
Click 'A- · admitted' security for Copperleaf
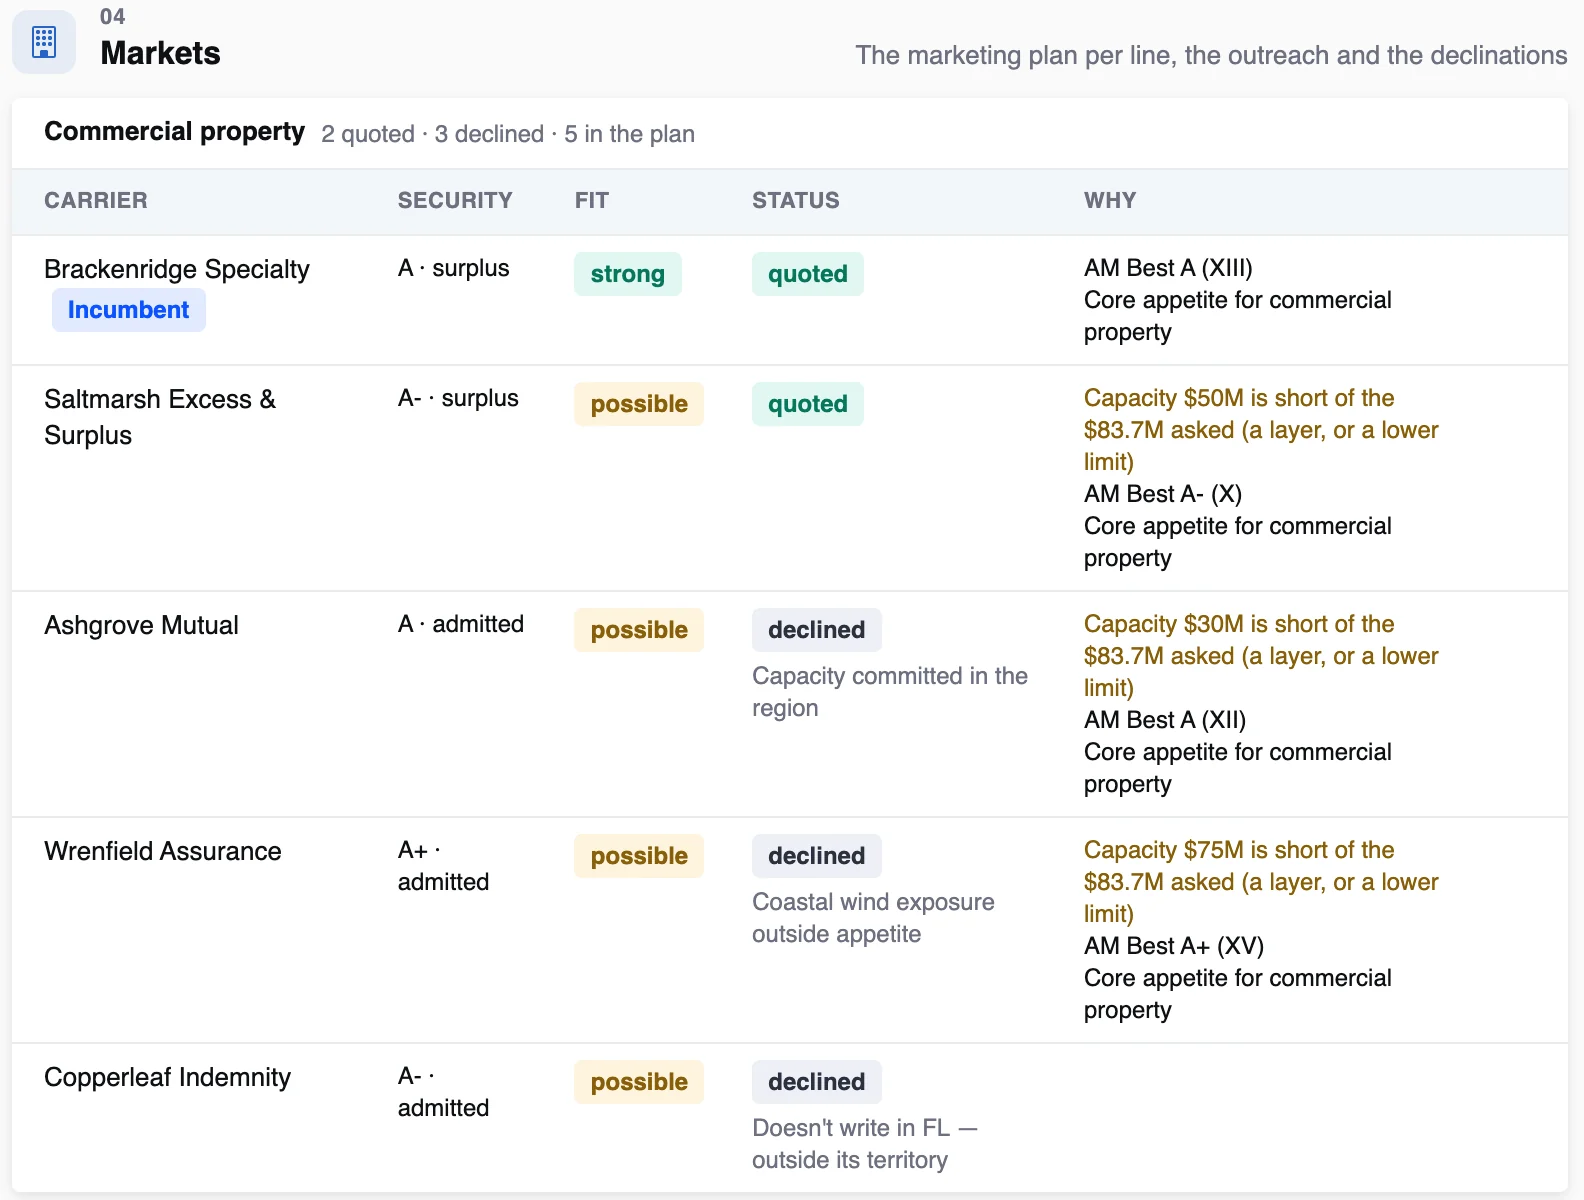pos(444,1092)
